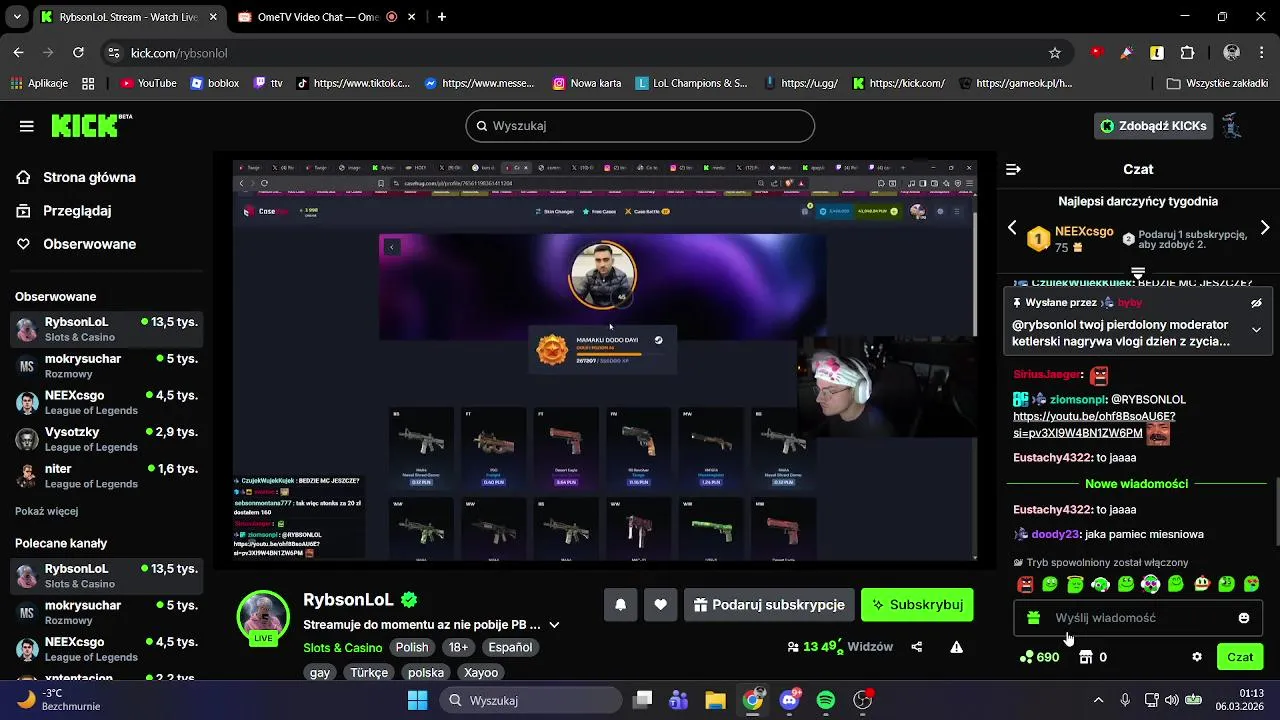
Task: Report the stream with warning triangle icon
Action: pos(956,647)
